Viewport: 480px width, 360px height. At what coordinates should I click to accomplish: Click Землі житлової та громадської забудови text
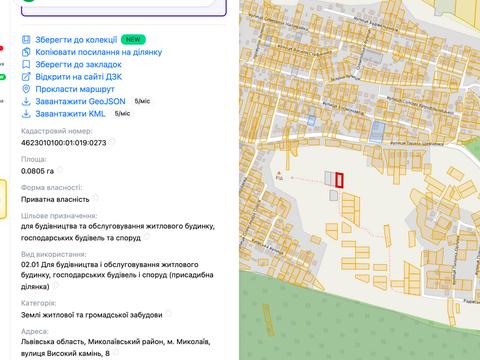[92, 315]
